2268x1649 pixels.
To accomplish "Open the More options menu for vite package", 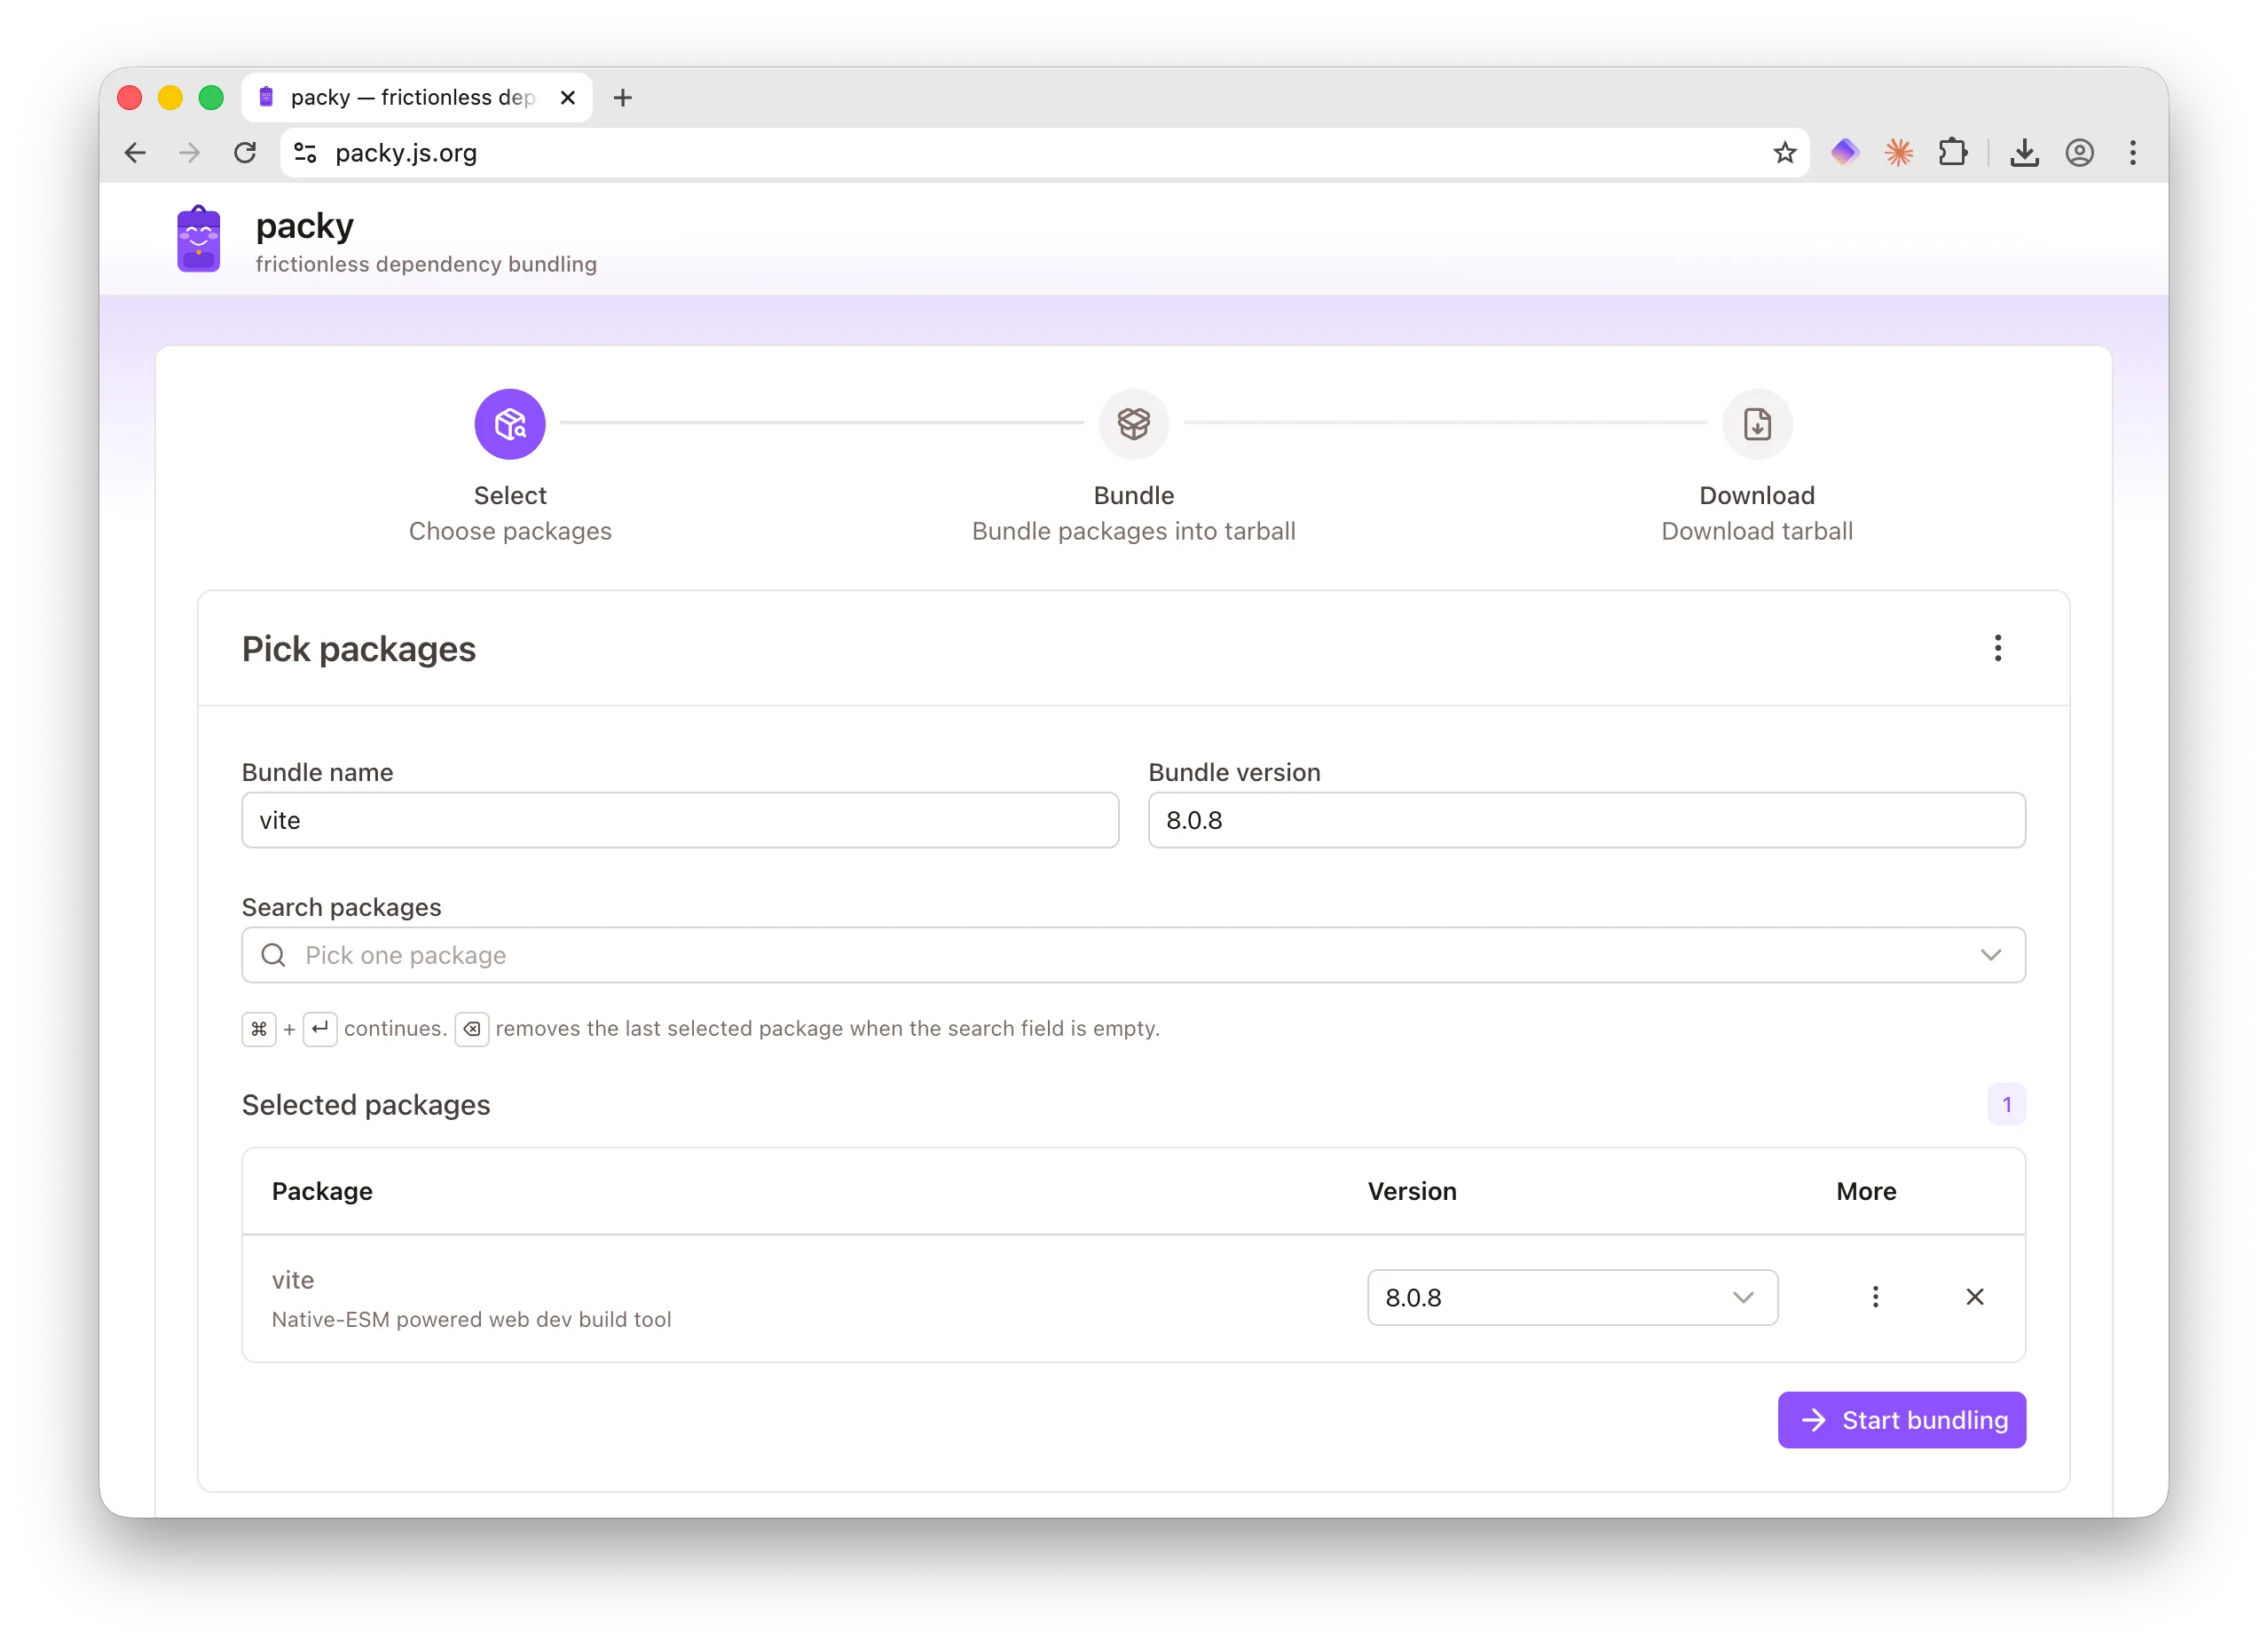I will pyautogui.click(x=1875, y=1296).
